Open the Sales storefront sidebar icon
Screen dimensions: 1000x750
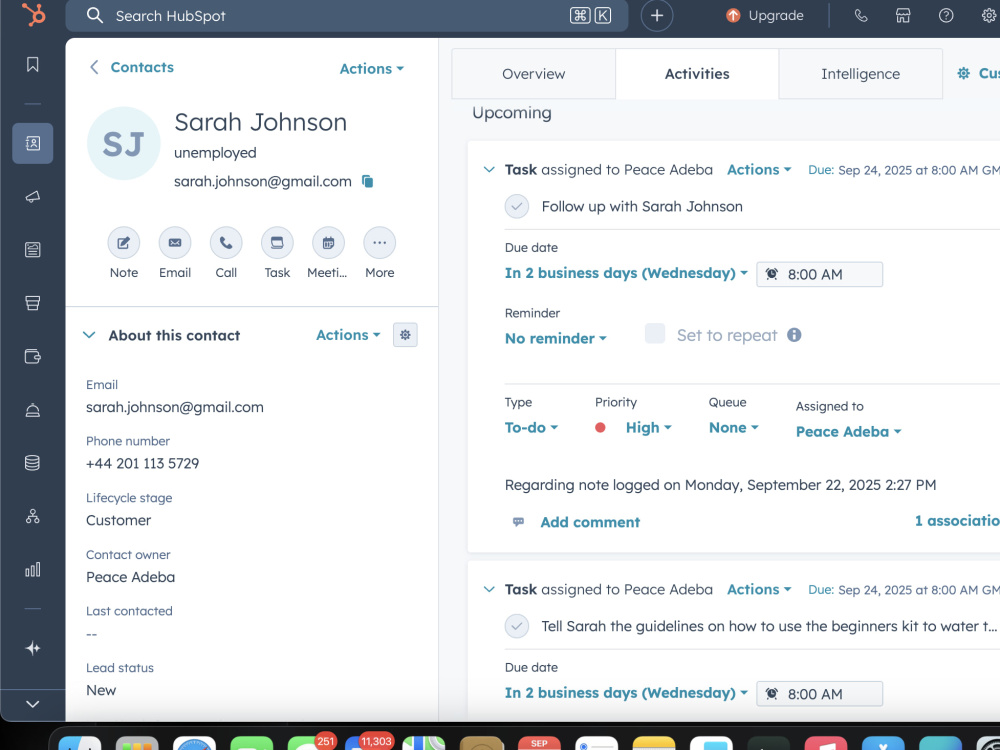(33, 303)
